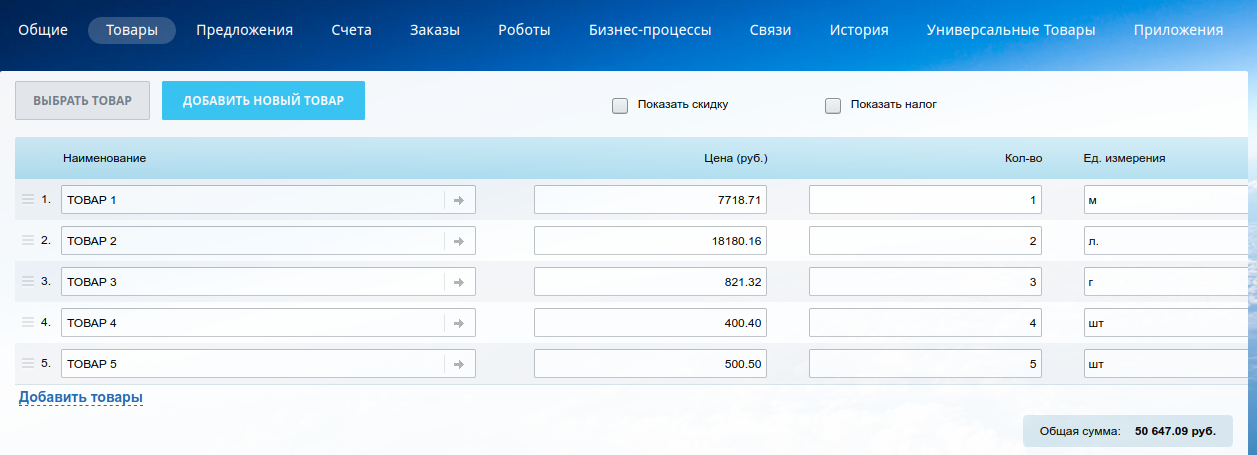Open the Предложения tab

(x=245, y=30)
